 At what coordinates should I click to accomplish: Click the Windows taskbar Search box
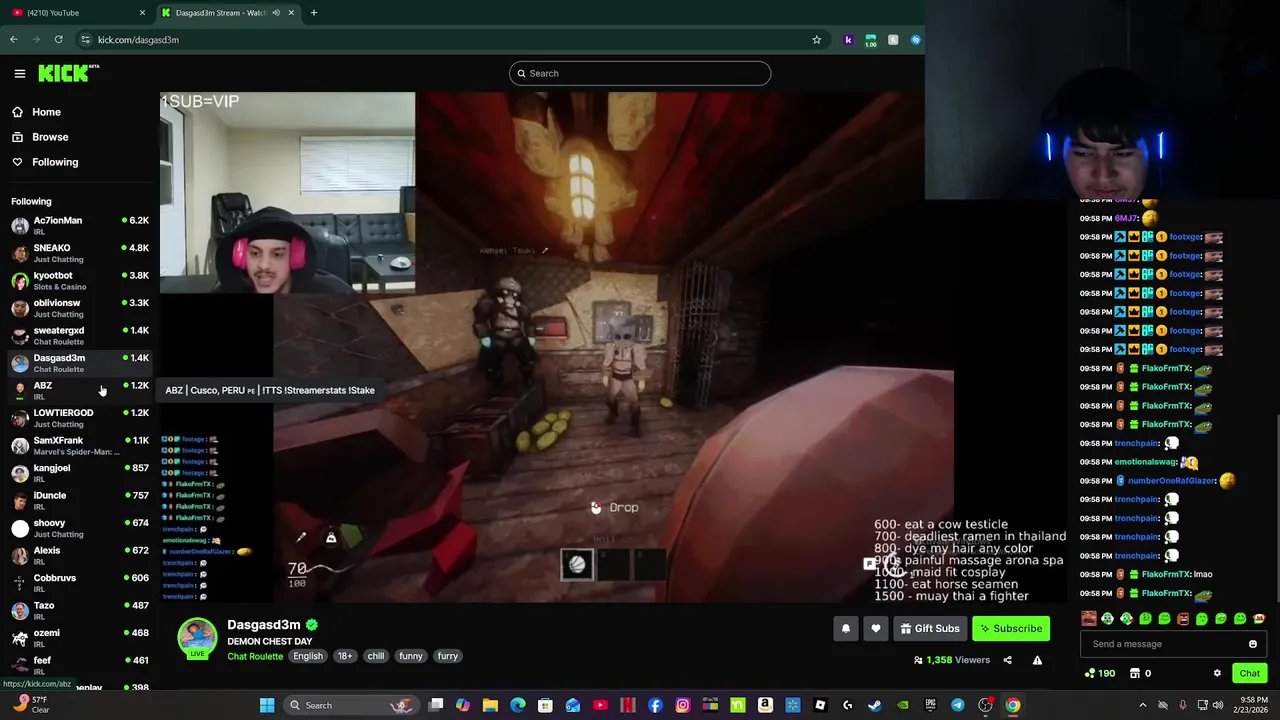coord(350,705)
